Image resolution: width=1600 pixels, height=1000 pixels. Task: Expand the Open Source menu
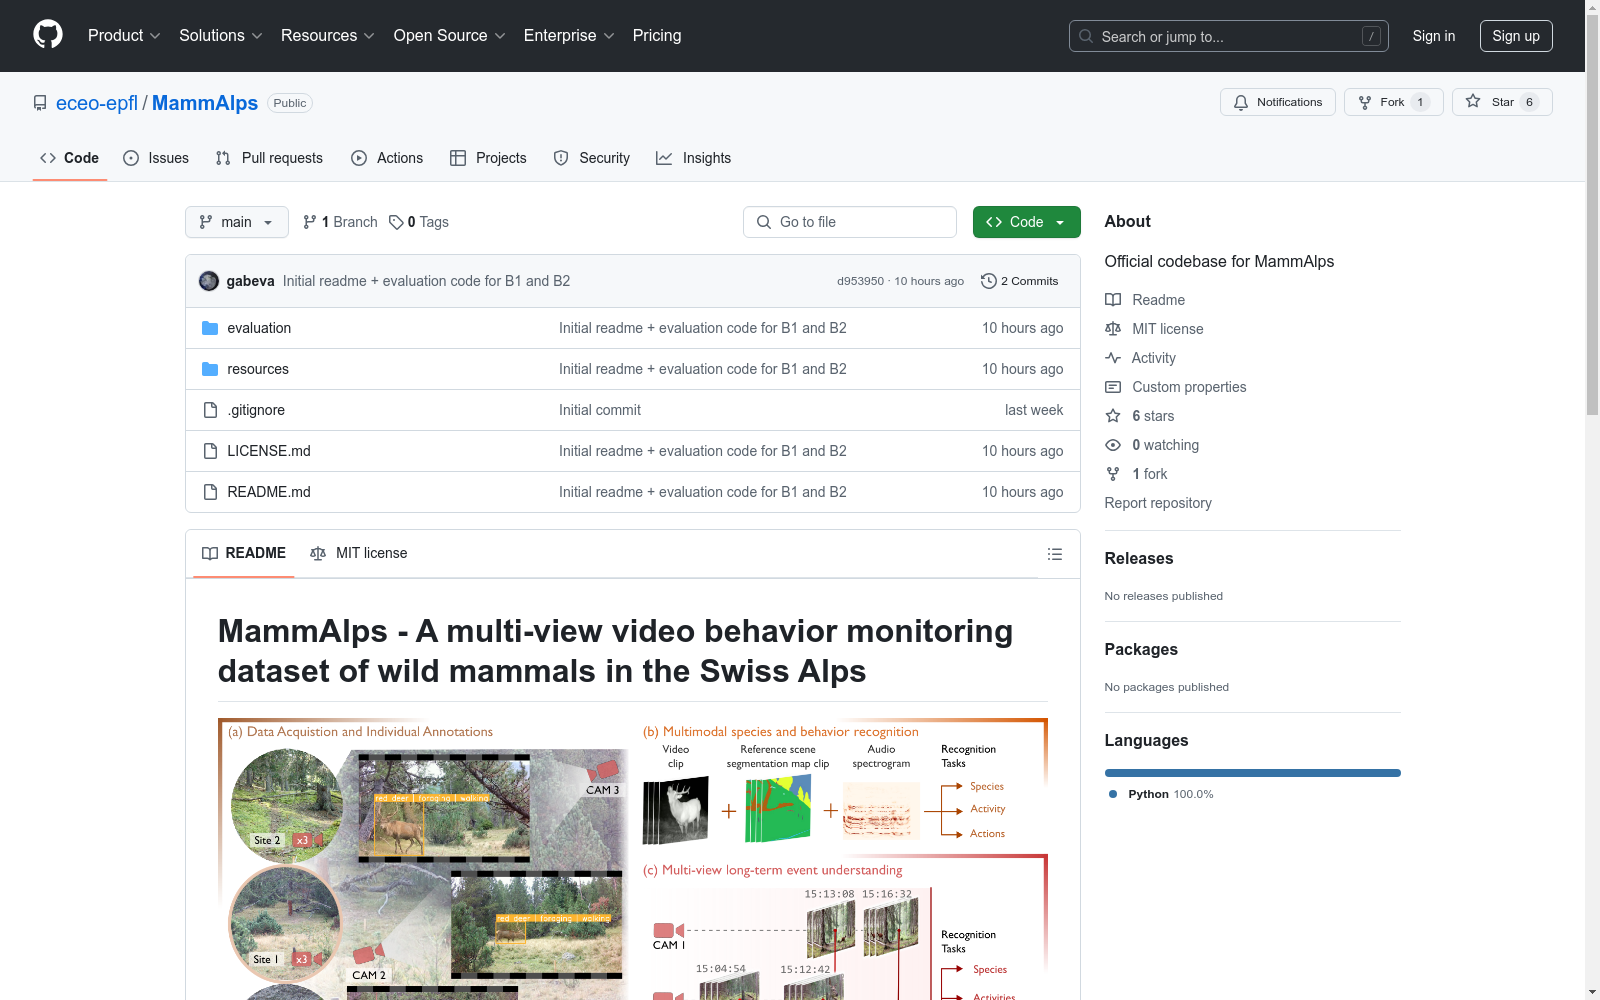click(x=449, y=36)
